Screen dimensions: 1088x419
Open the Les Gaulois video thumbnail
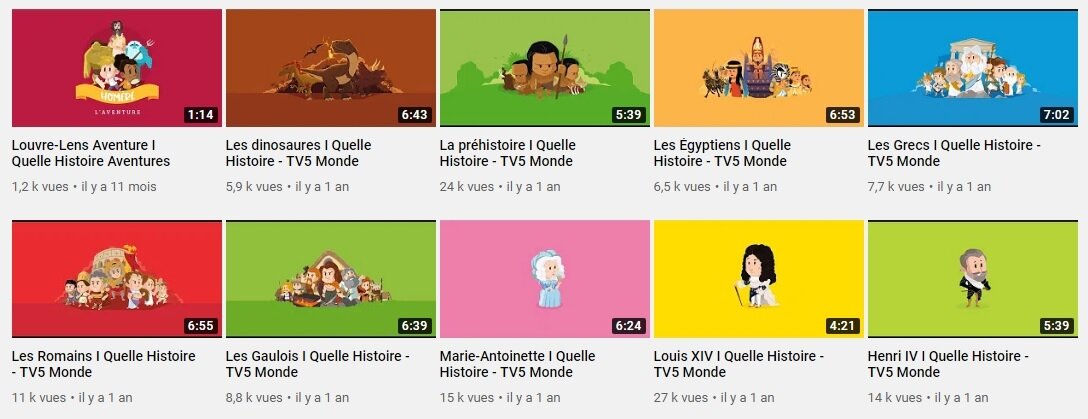coord(331,279)
